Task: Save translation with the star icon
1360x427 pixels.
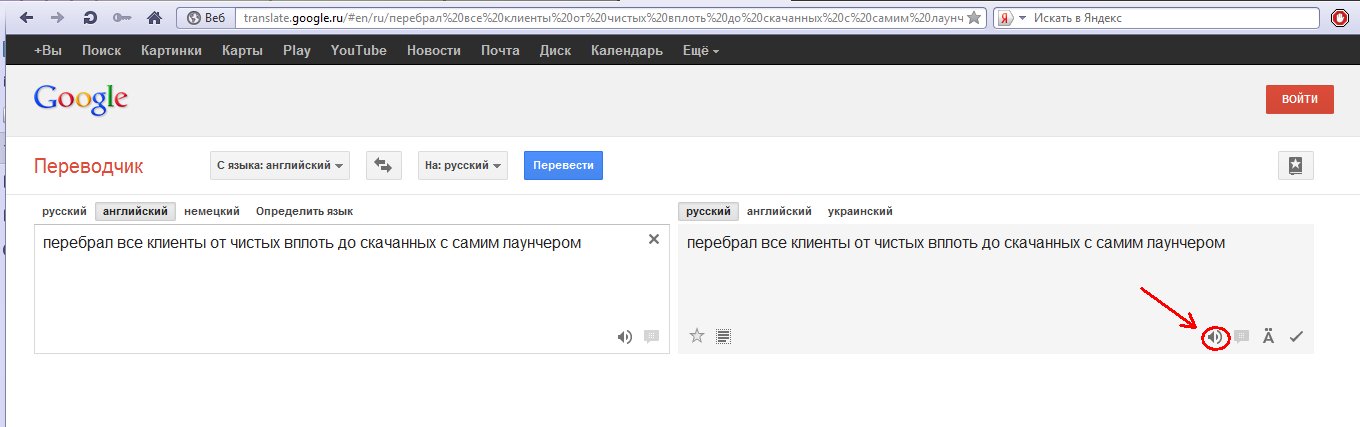Action: coord(697,336)
